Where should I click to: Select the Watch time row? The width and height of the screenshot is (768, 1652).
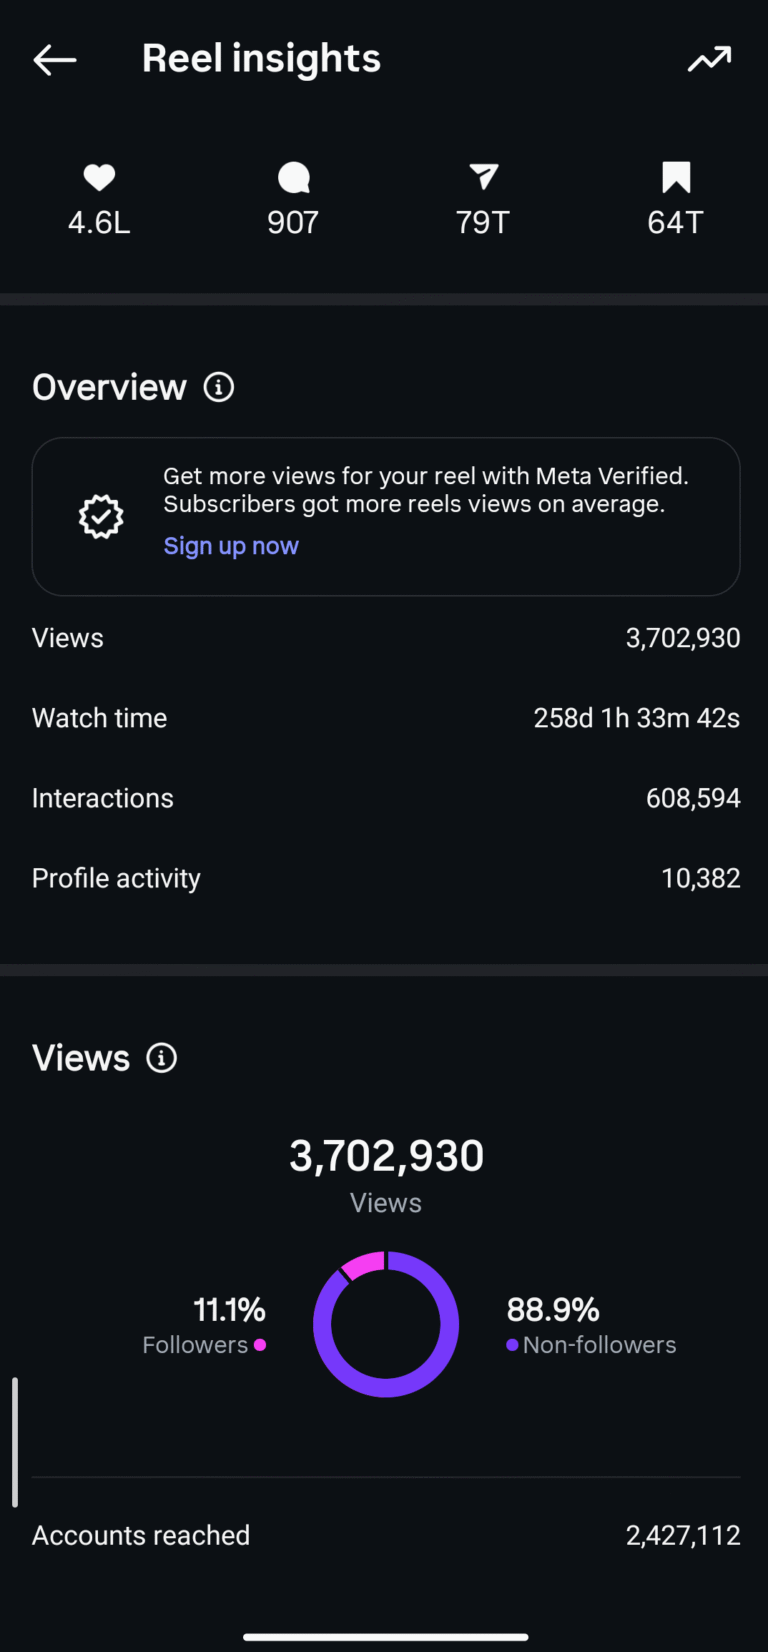tap(386, 718)
